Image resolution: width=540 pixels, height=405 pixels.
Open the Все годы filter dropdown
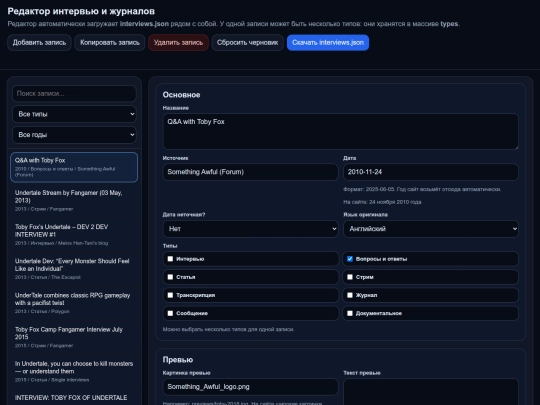pyautogui.click(x=74, y=135)
